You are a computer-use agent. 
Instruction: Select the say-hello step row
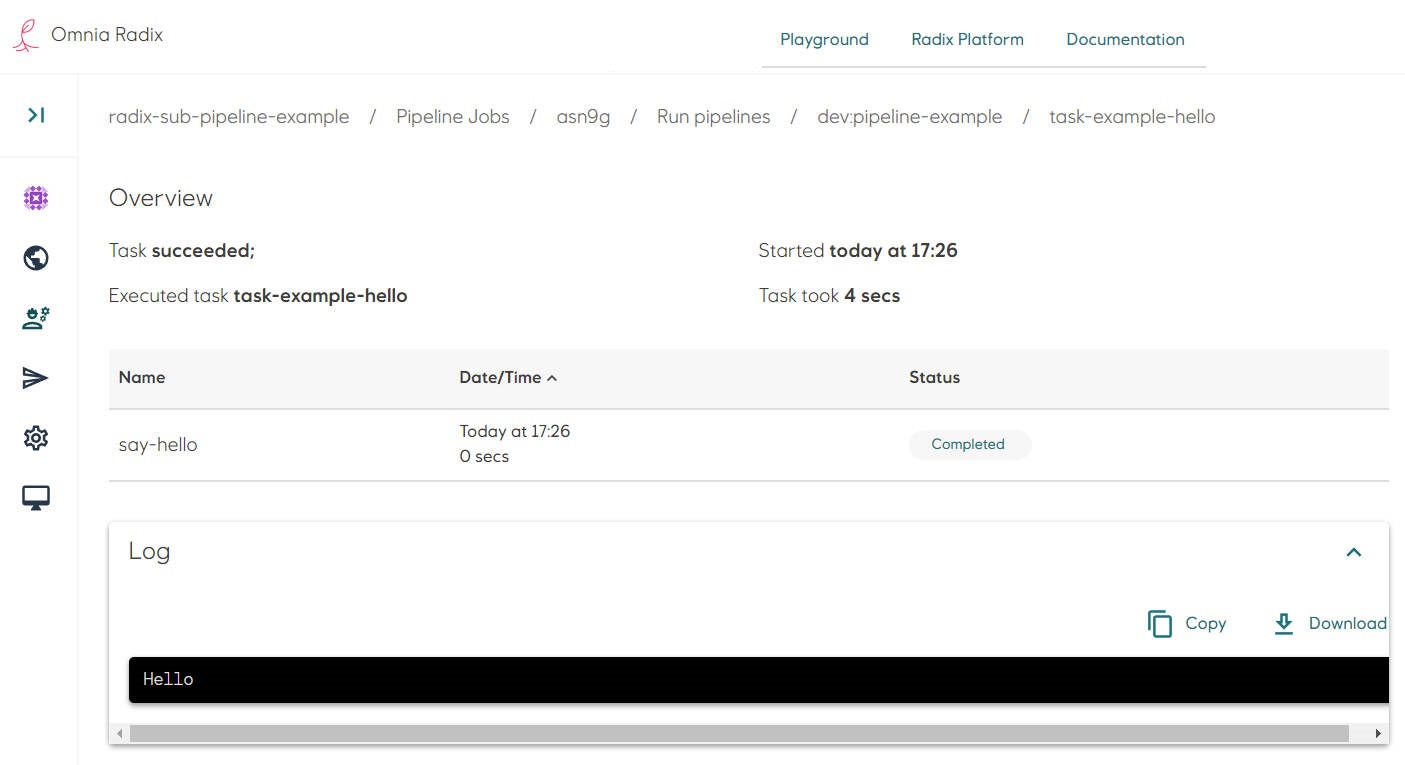(x=158, y=445)
